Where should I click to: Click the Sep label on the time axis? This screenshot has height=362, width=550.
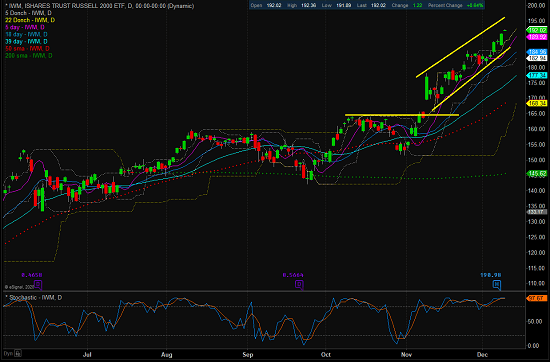click(x=248, y=355)
